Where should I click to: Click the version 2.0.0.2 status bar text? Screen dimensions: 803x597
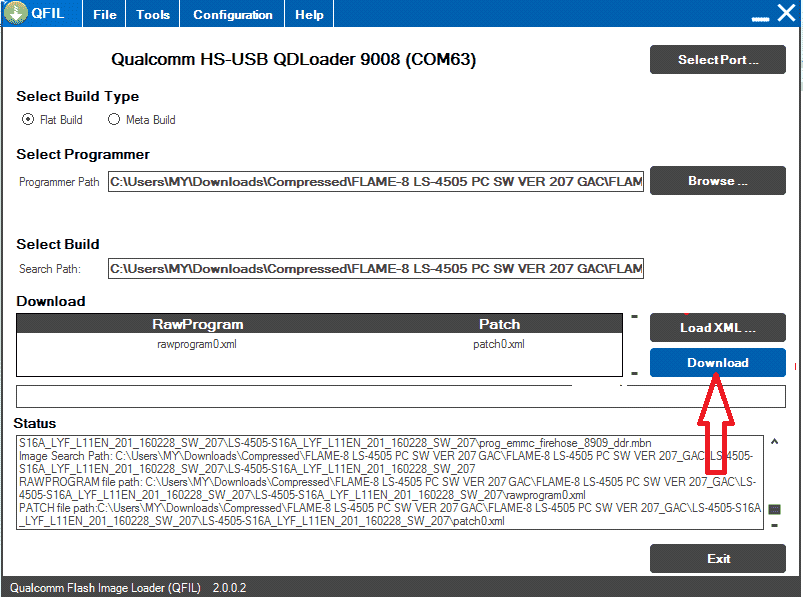click(x=229, y=587)
